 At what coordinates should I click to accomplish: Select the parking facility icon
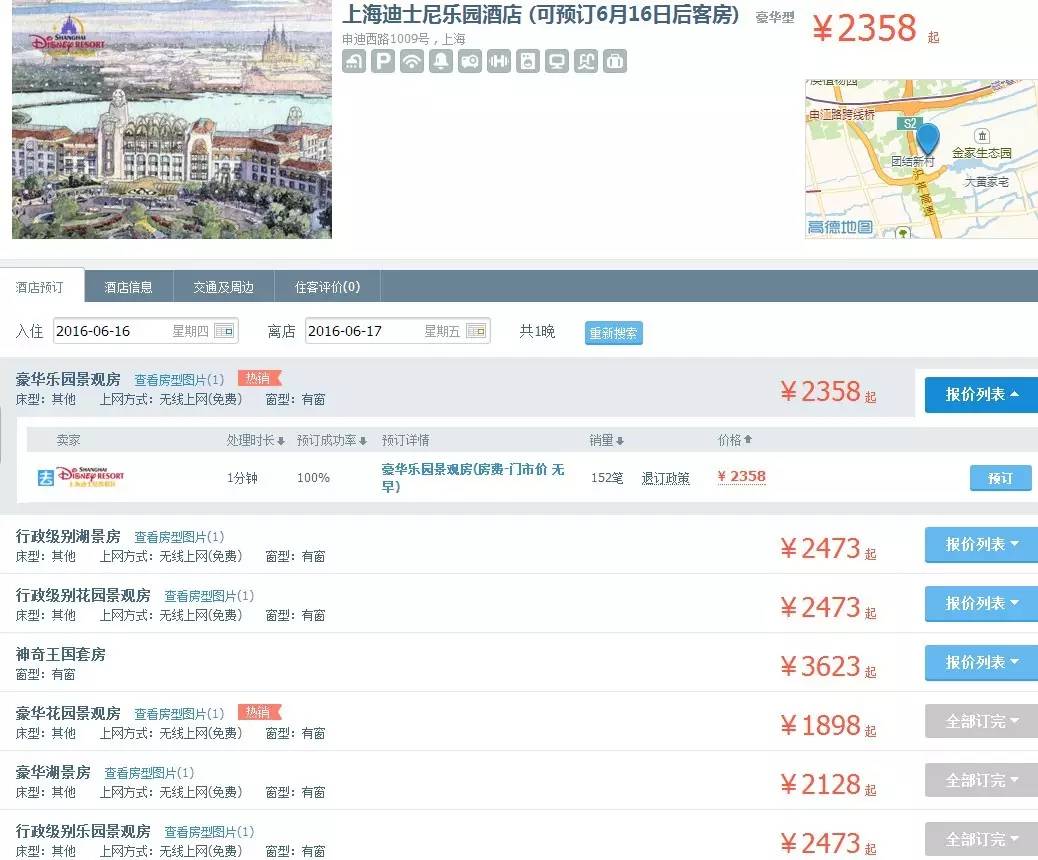(x=383, y=61)
